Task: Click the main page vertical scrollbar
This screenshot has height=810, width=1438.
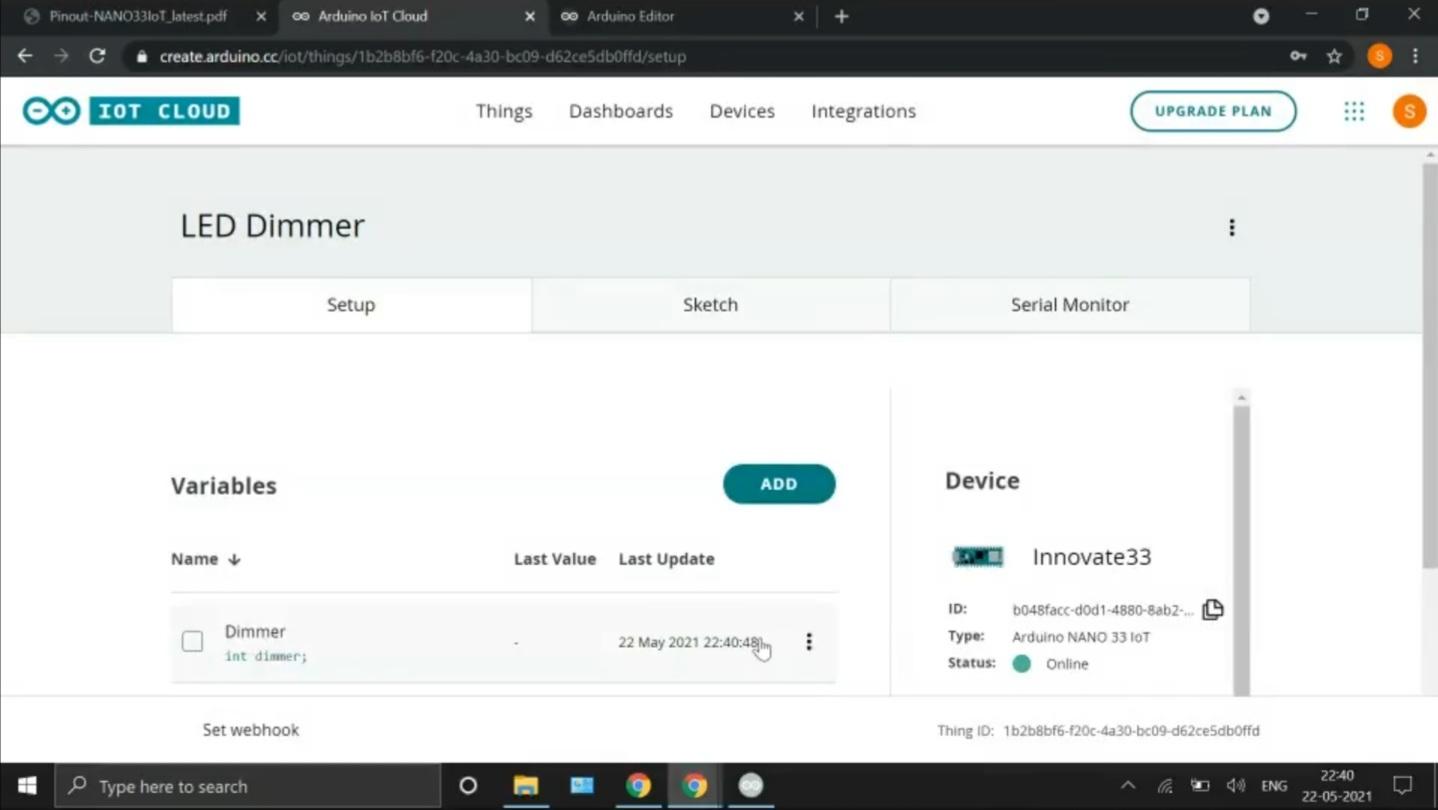Action: tap(1429, 365)
